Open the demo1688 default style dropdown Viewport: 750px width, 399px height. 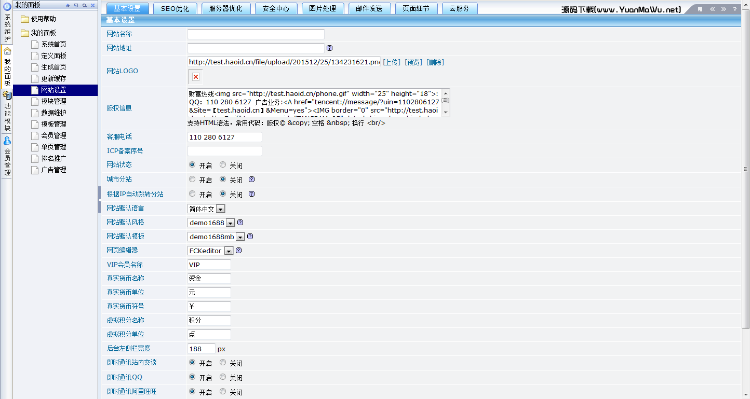[x=211, y=222]
